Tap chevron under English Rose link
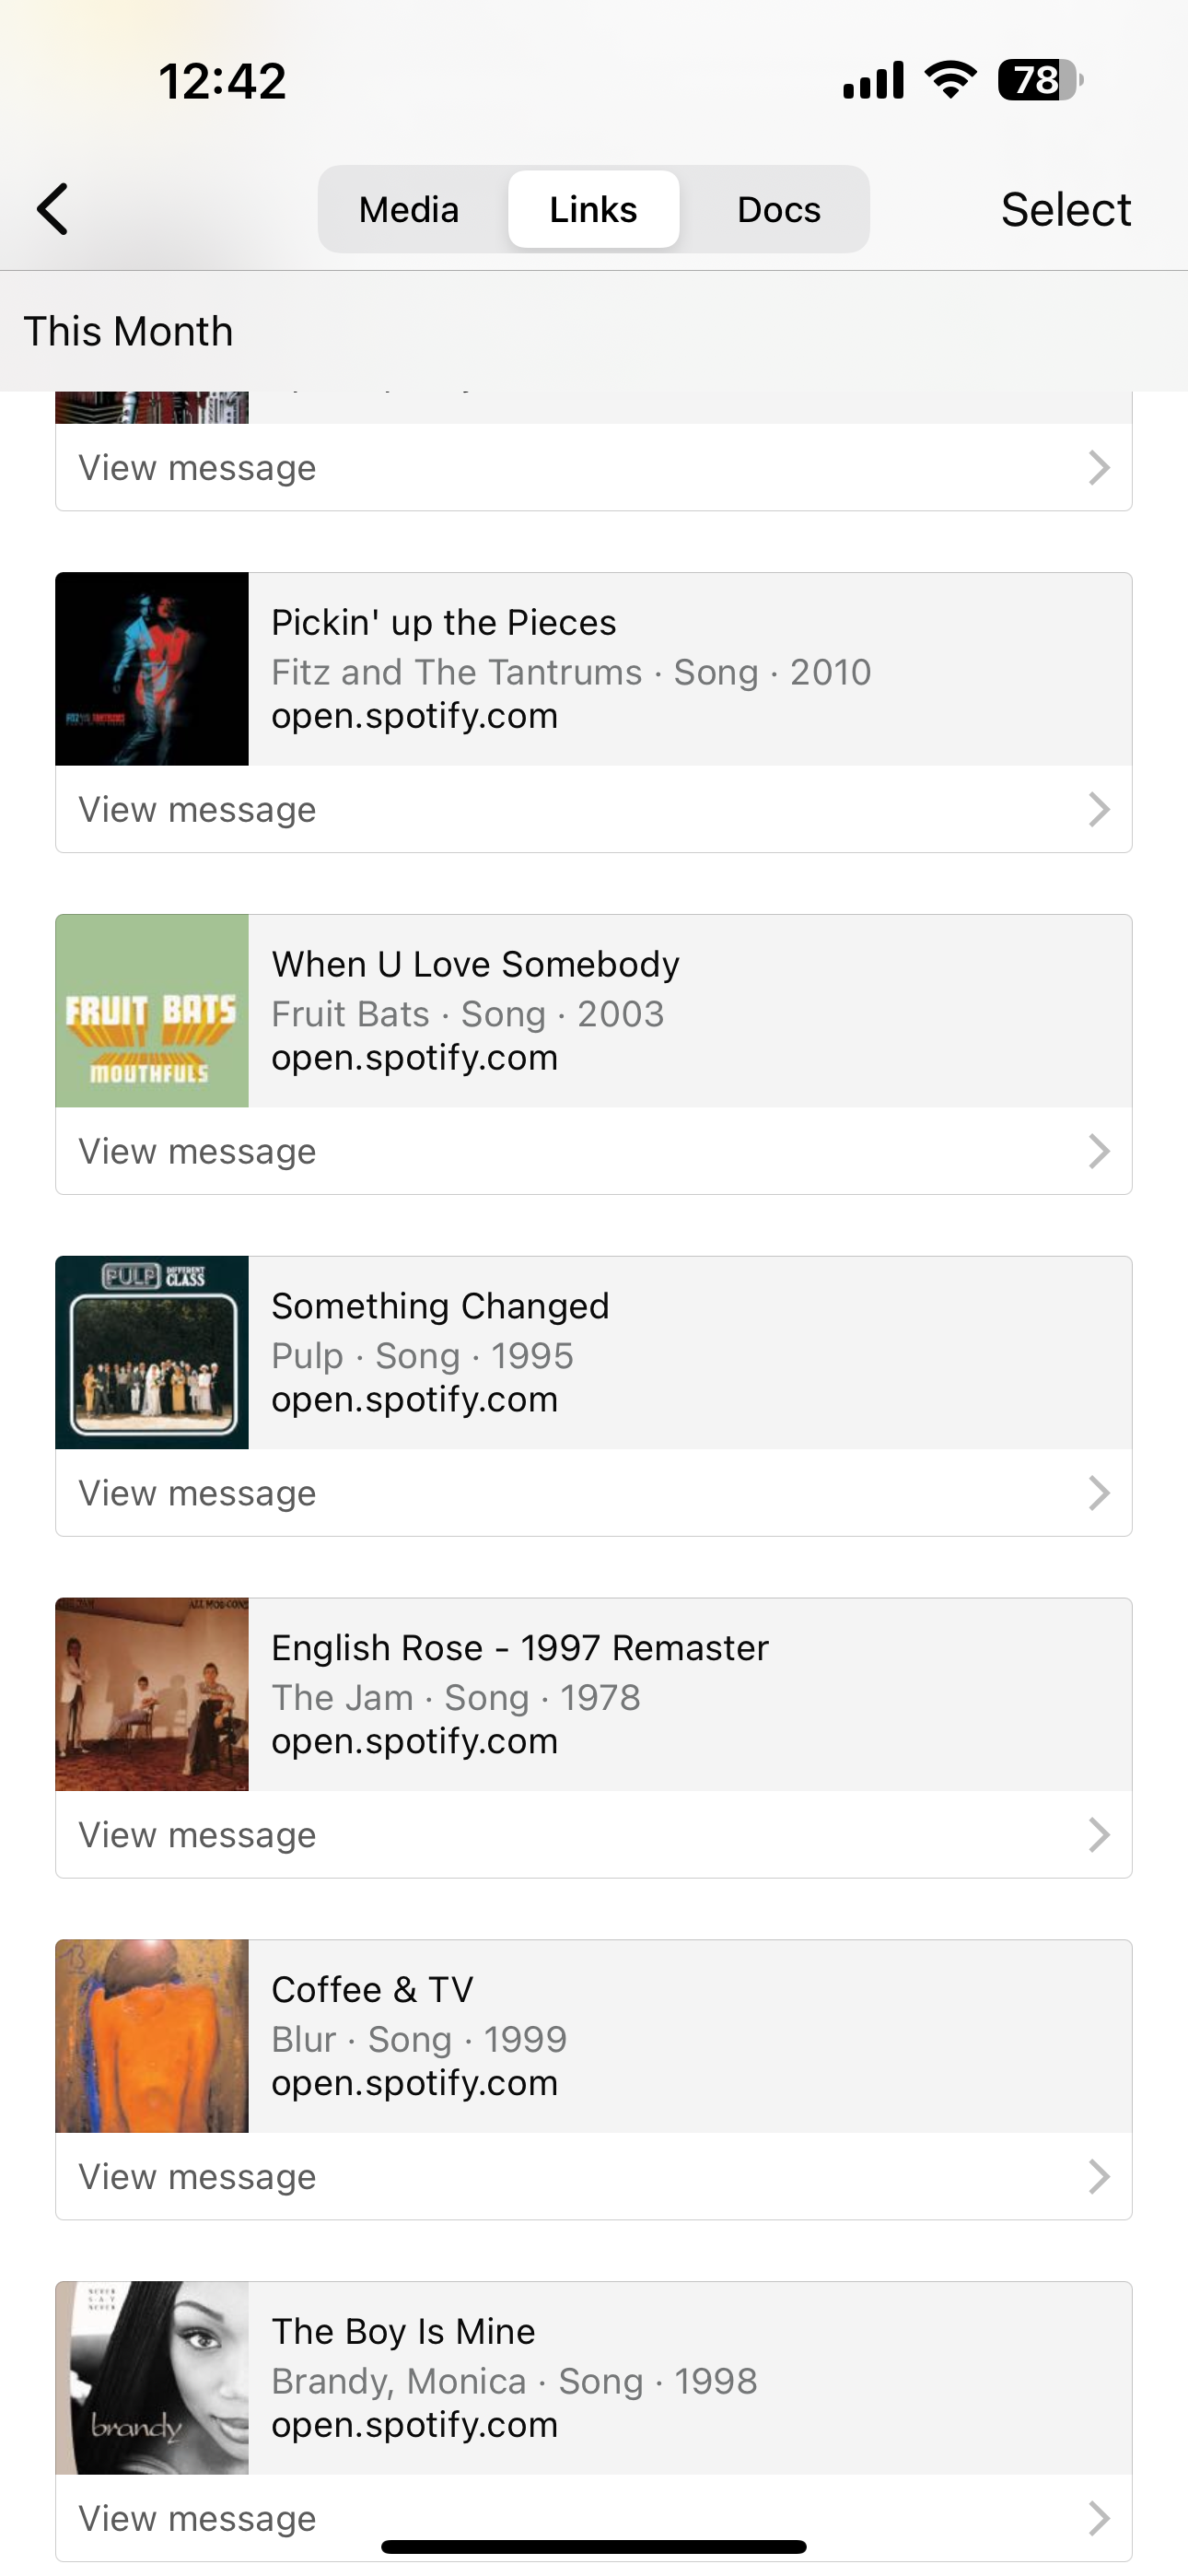Image resolution: width=1188 pixels, height=2576 pixels. click(1099, 1836)
